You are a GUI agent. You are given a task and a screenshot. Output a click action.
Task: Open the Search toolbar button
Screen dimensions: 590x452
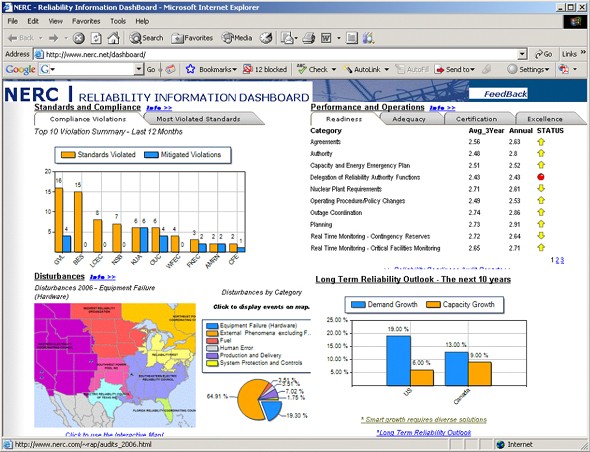[146, 38]
